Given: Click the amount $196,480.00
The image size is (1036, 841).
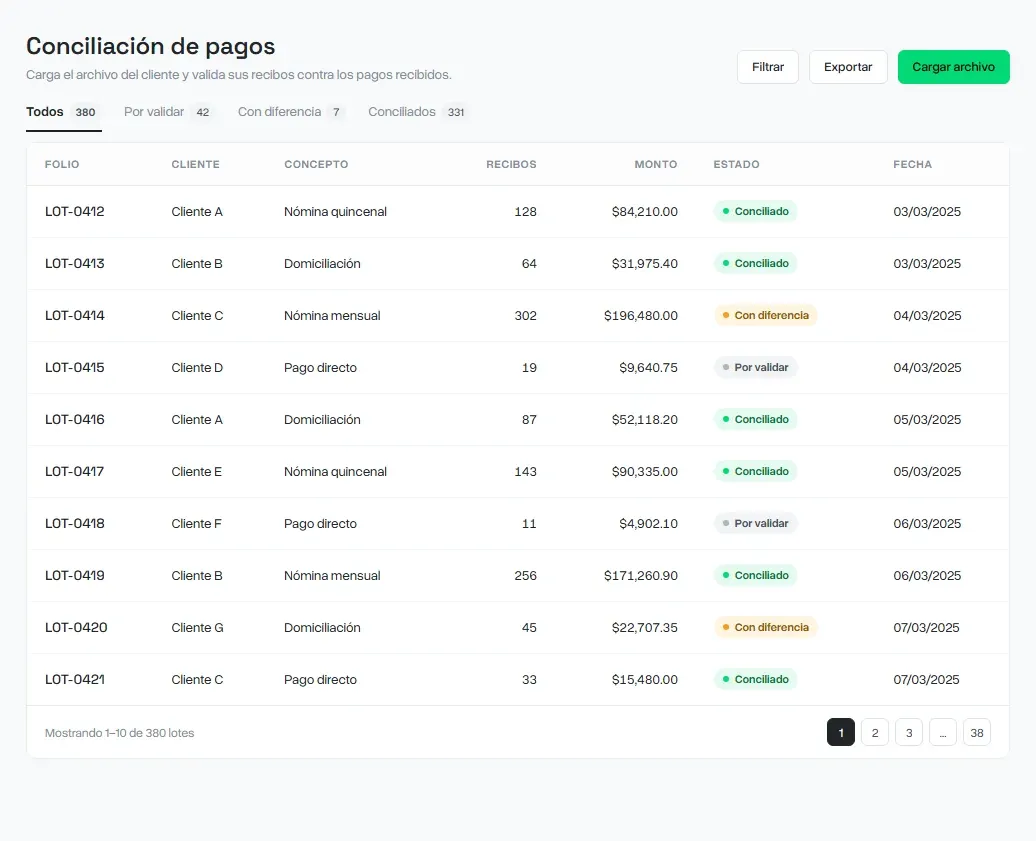Looking at the screenshot, I should click(640, 316).
